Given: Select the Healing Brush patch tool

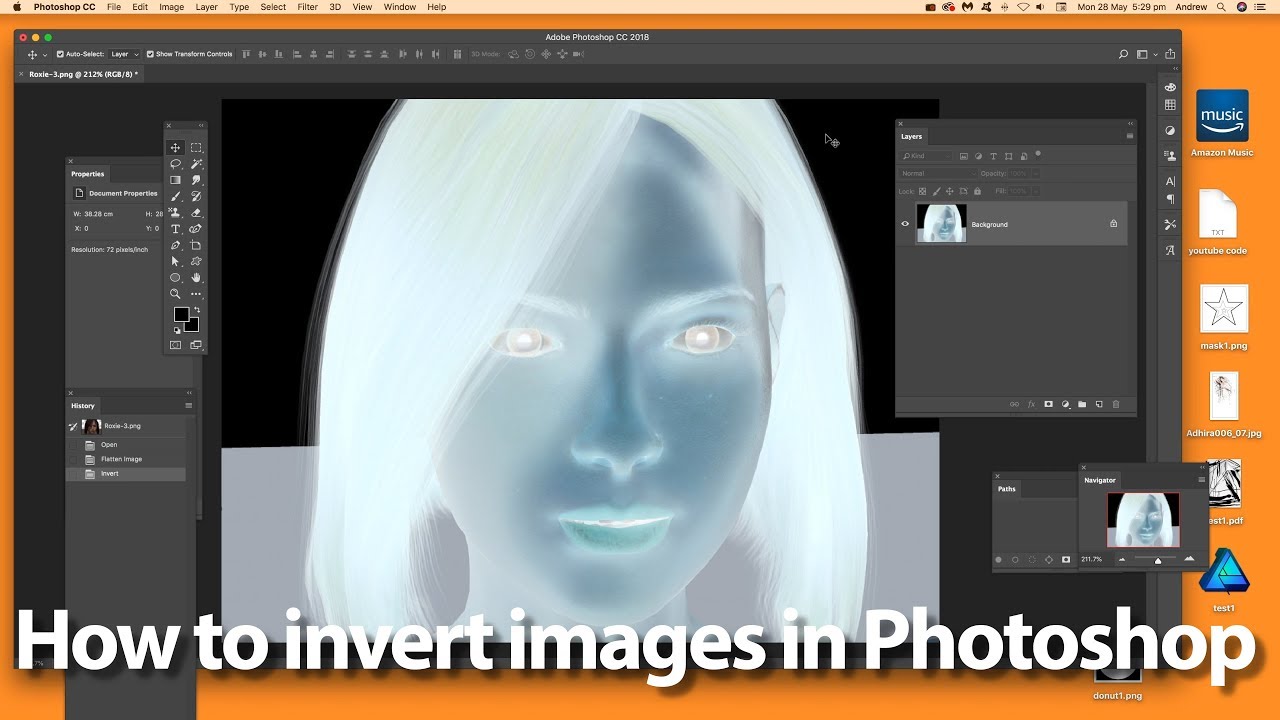Looking at the screenshot, I should coord(196,229).
